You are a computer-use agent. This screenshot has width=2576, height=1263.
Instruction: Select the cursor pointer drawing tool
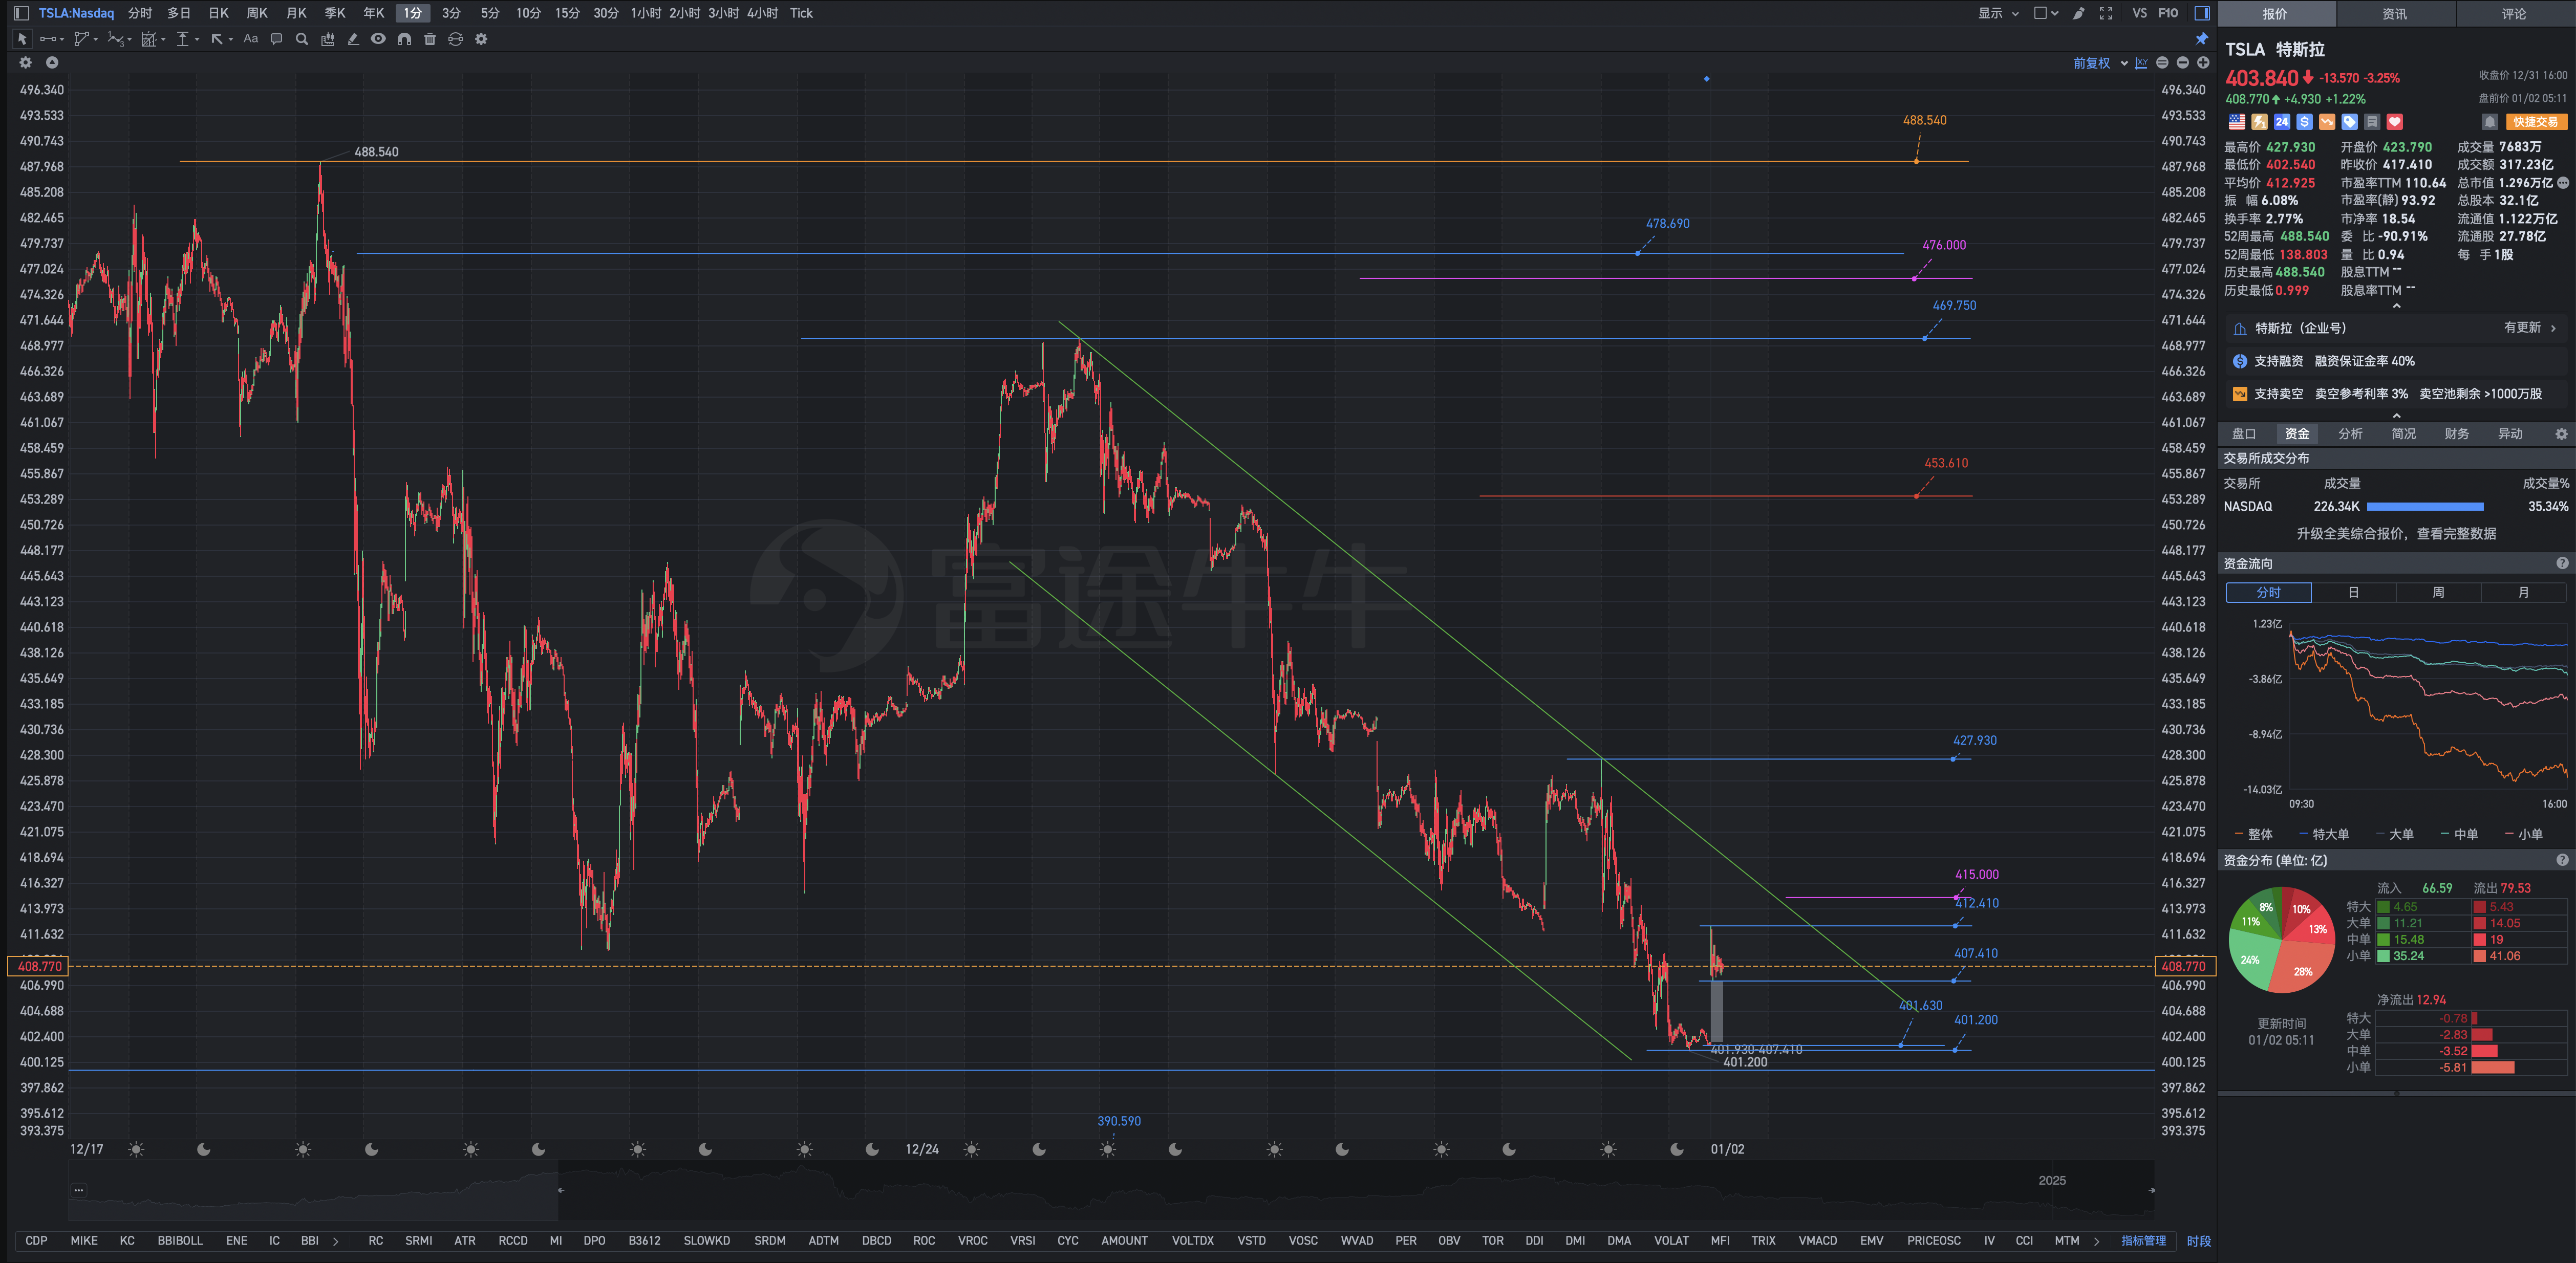pos(22,39)
